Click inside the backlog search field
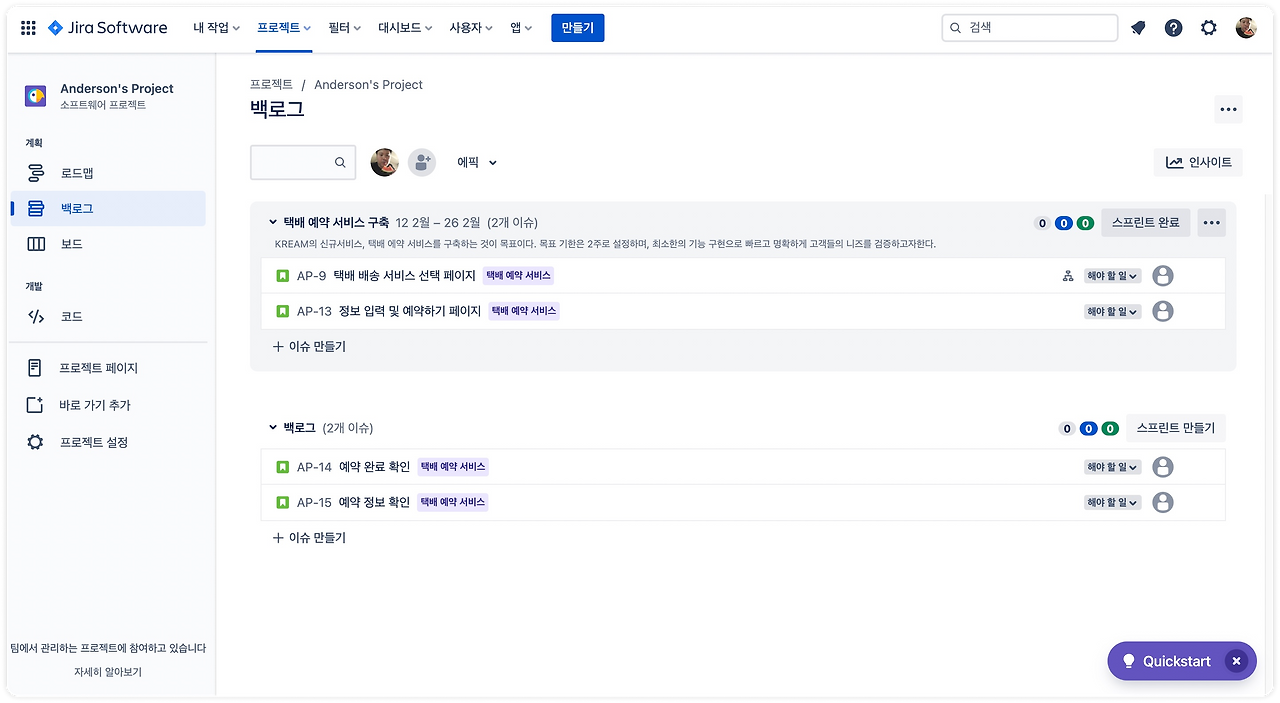The height and width of the screenshot is (703, 1280). [x=295, y=161]
